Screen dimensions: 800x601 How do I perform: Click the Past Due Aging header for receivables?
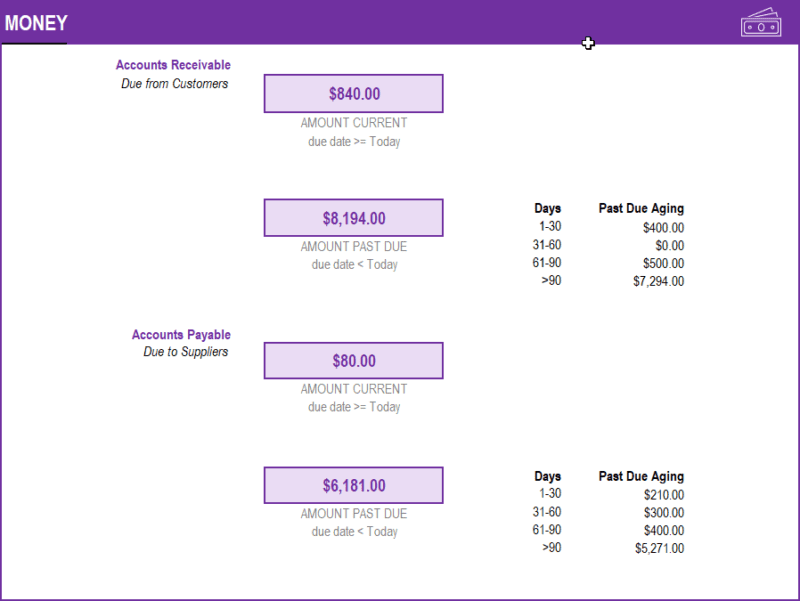pyautogui.click(x=641, y=208)
